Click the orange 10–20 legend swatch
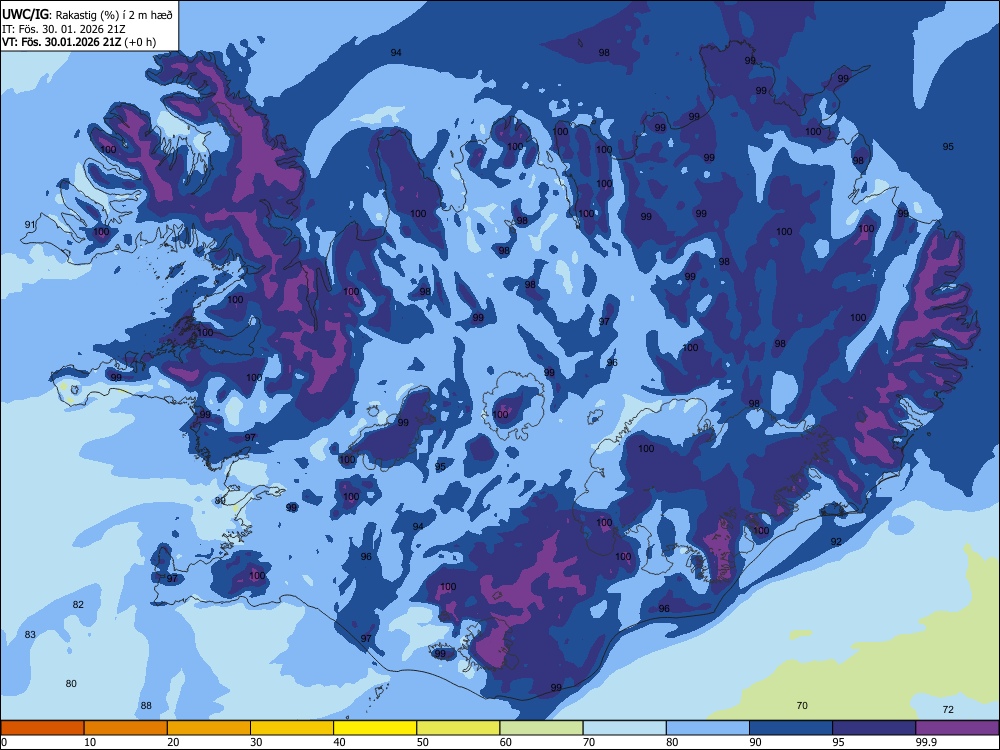Viewport: 1000px width, 750px height. (x=126, y=728)
